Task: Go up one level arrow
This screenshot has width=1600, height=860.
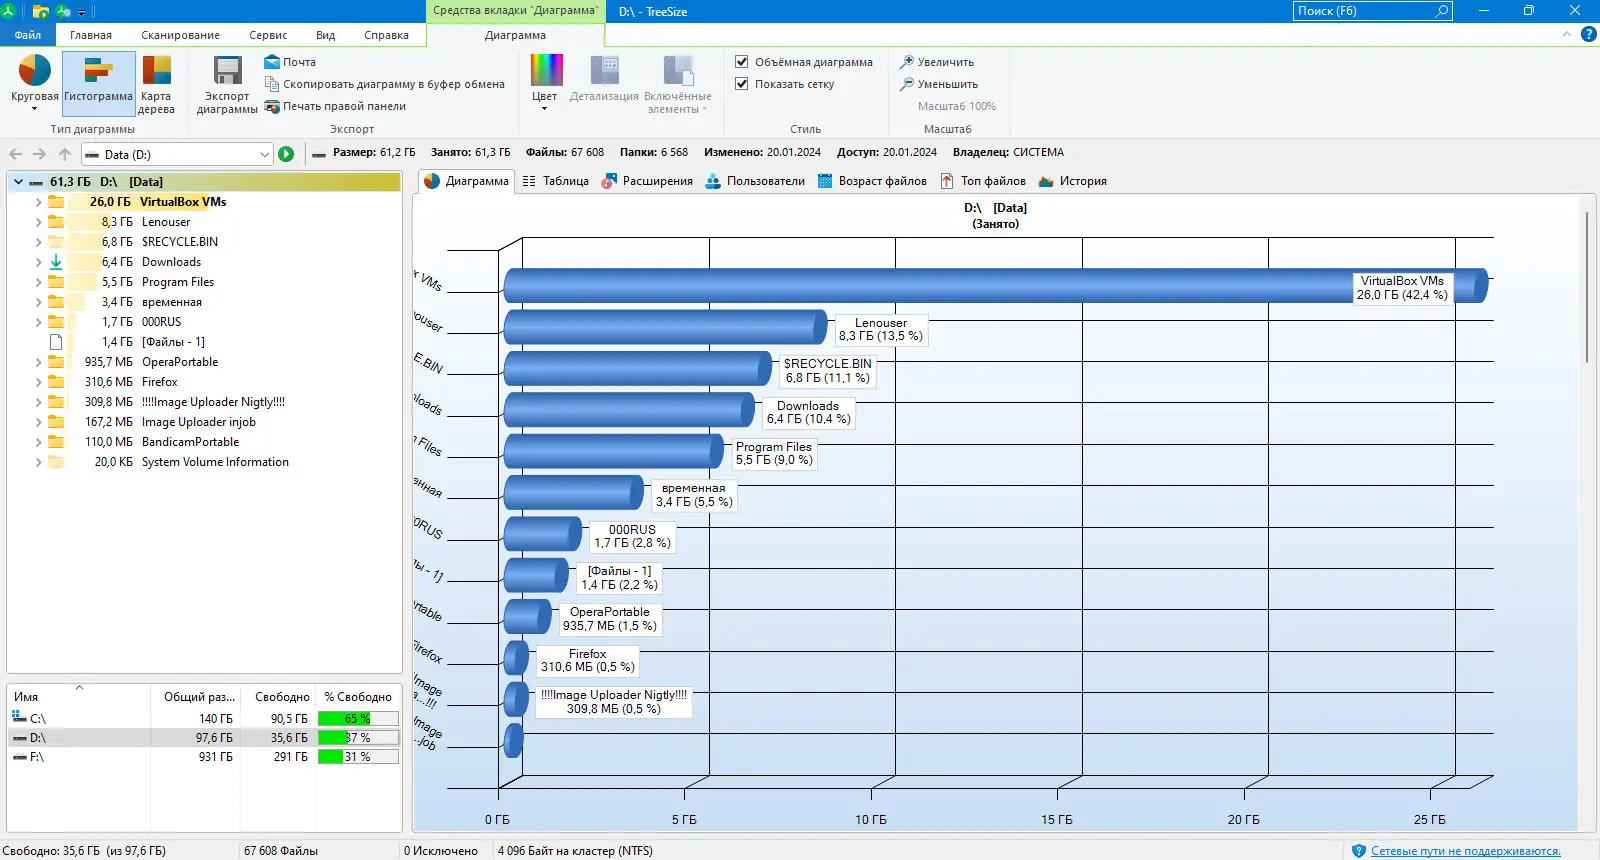Action: (65, 154)
